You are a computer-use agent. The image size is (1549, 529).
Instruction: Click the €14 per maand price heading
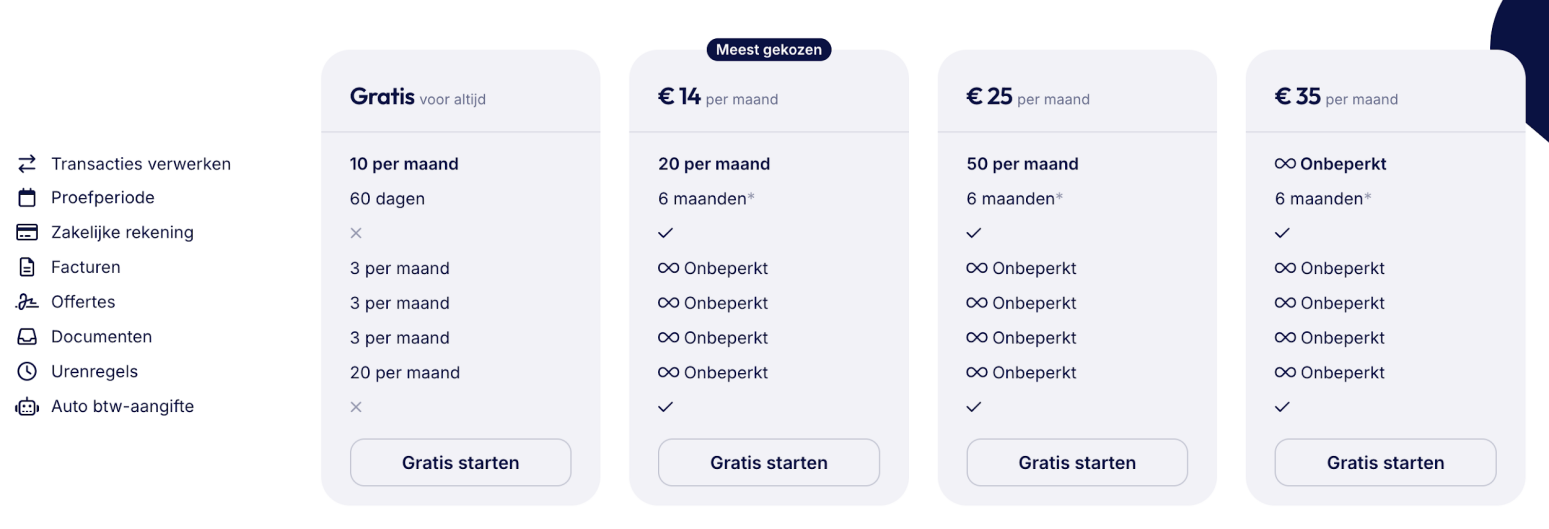click(717, 98)
